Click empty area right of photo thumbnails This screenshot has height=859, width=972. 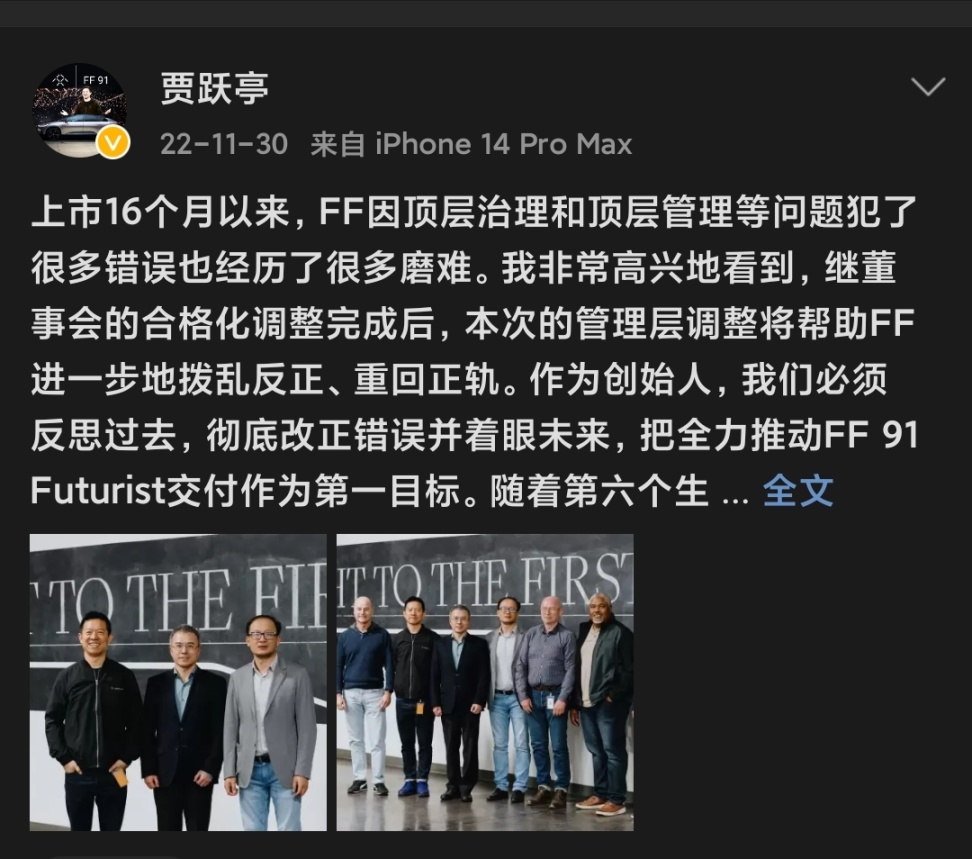pos(800,682)
